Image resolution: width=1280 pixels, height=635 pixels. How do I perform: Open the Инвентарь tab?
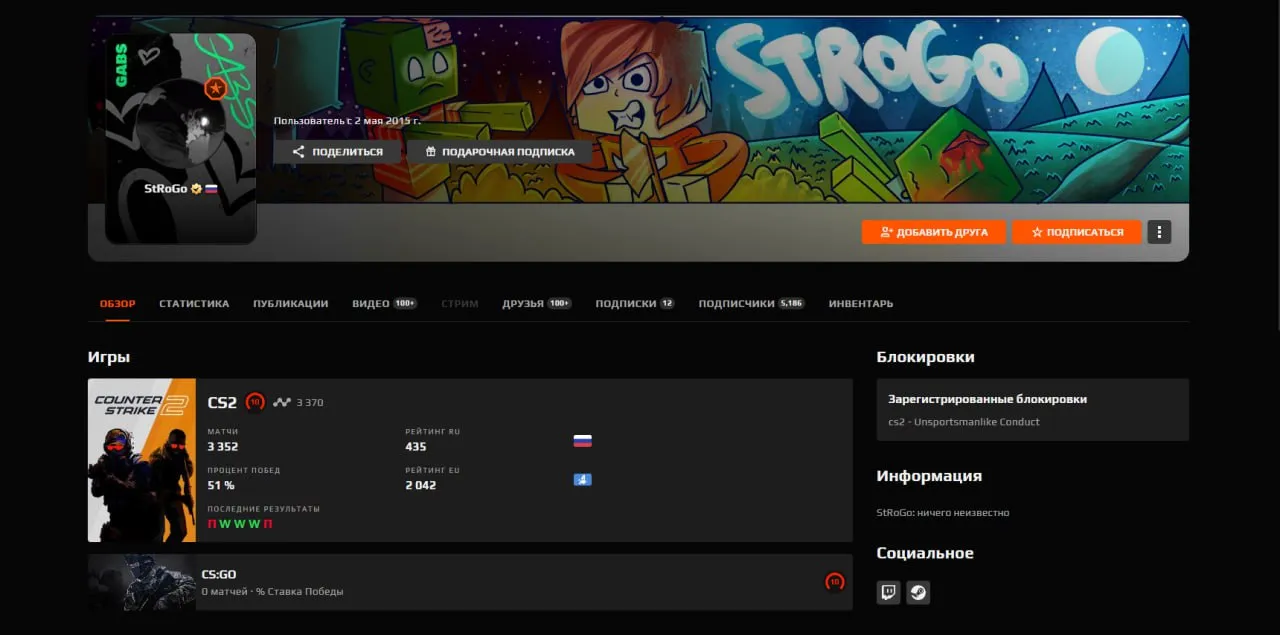click(x=861, y=304)
